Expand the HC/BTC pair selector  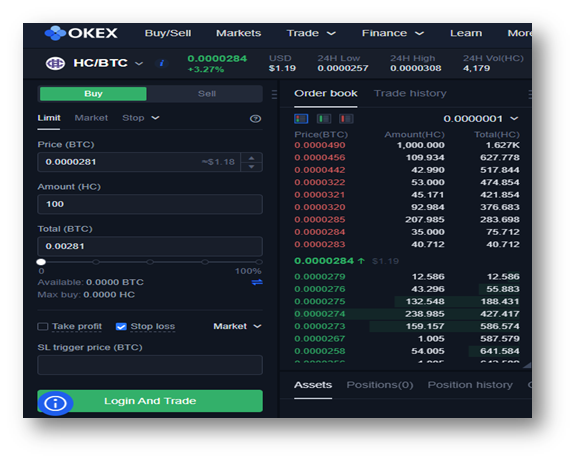tap(139, 63)
